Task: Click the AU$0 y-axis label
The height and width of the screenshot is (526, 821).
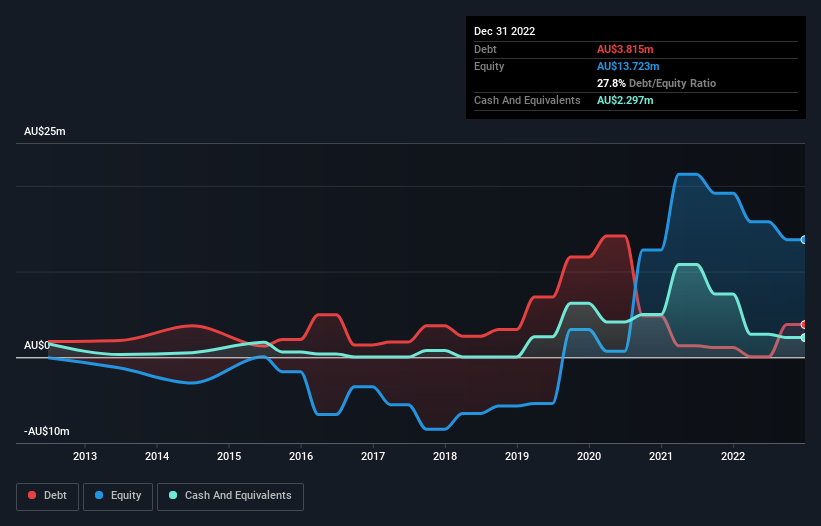Action: point(37,345)
